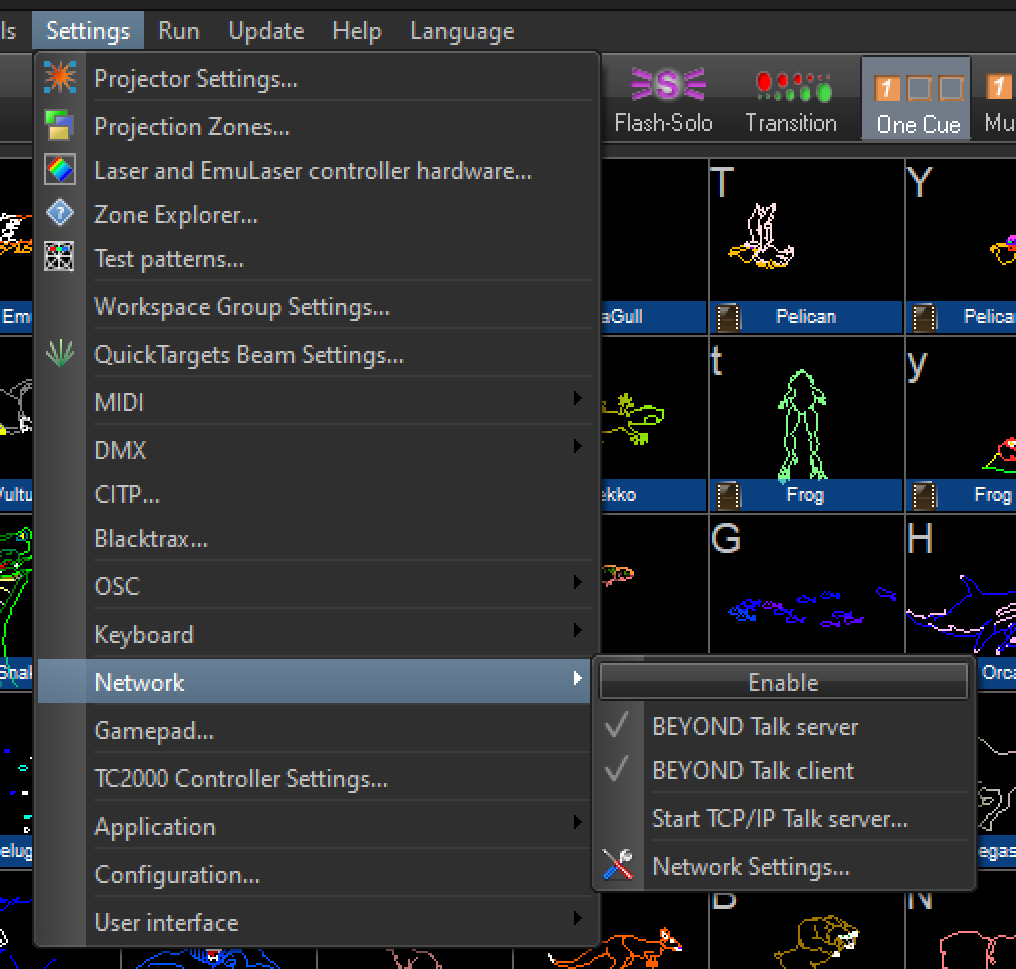This screenshot has height=969, width=1016.
Task: Click the Projector Settings laser icon
Action: [60, 78]
